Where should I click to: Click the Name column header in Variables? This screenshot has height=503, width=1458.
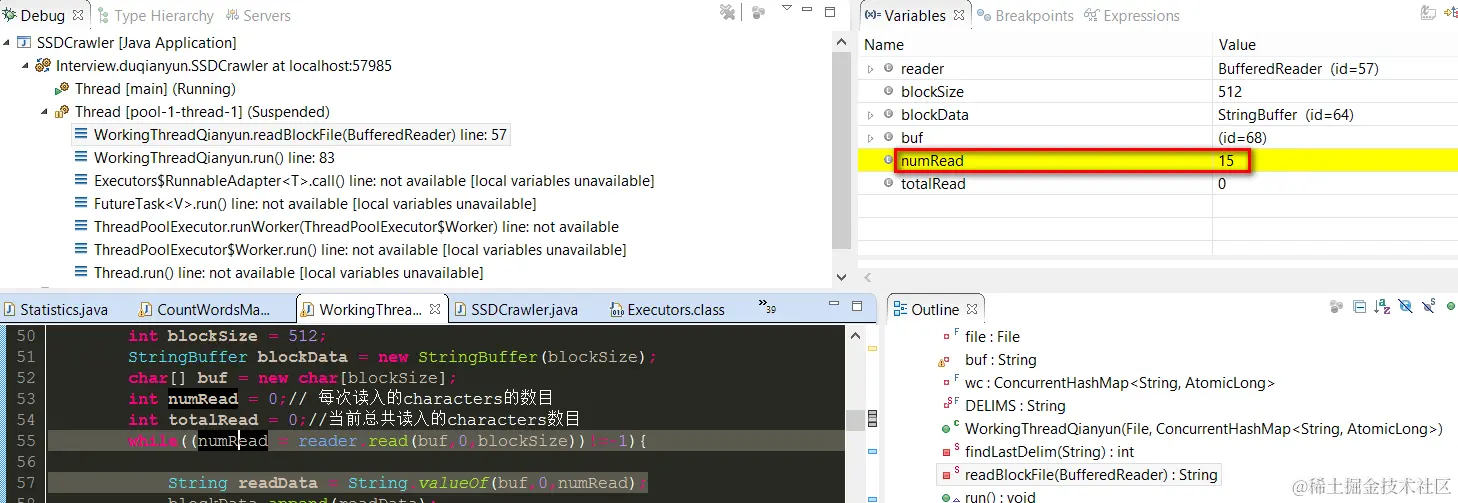click(1036, 45)
